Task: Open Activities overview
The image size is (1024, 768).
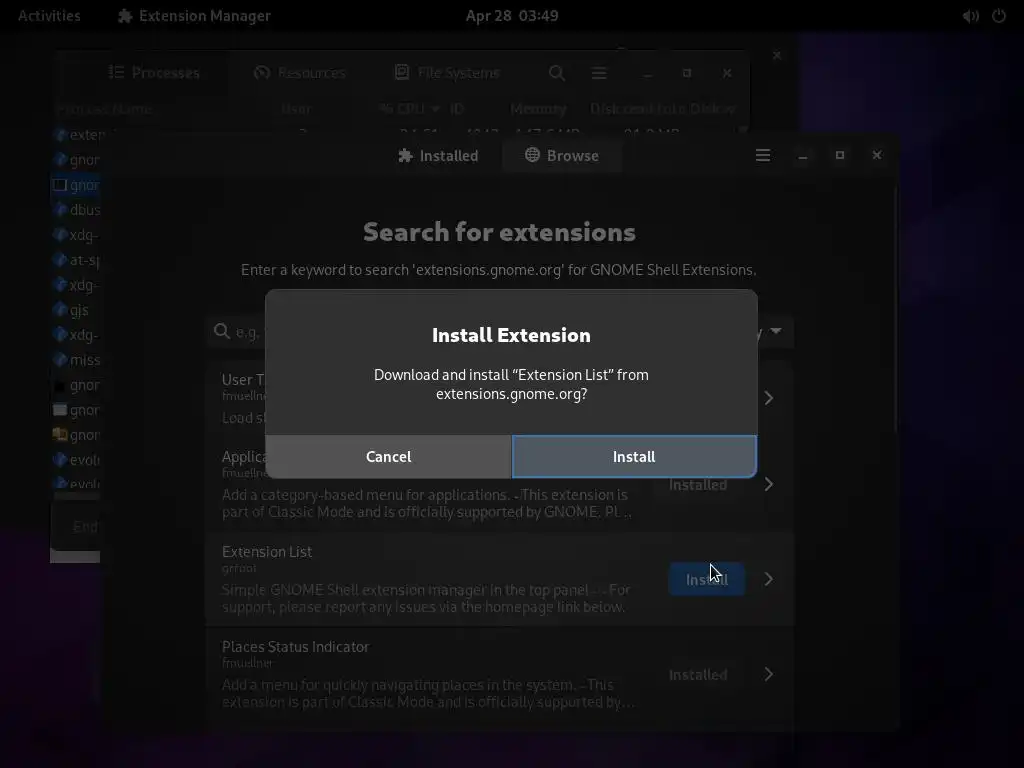Action: point(49,16)
